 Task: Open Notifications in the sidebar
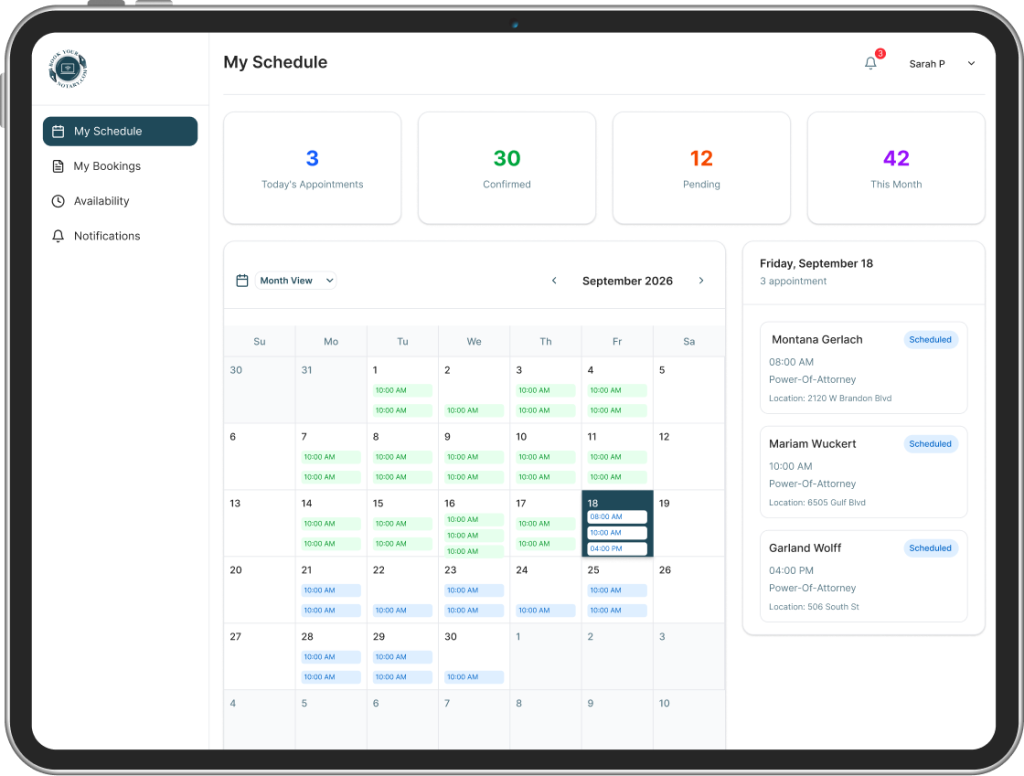[x=120, y=236]
